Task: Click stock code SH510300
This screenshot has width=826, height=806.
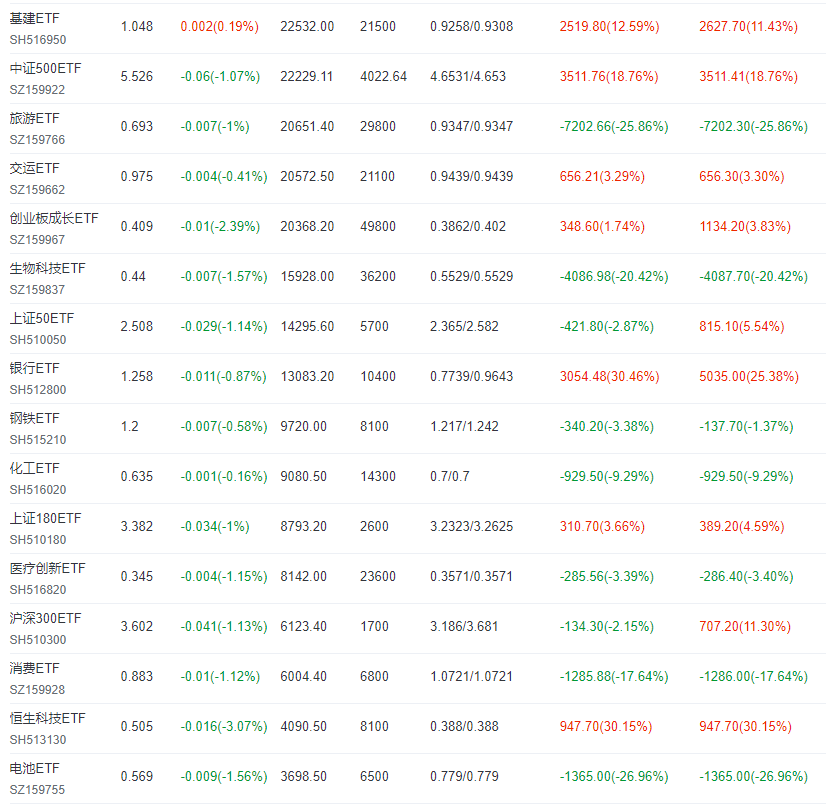Action: click(x=38, y=640)
